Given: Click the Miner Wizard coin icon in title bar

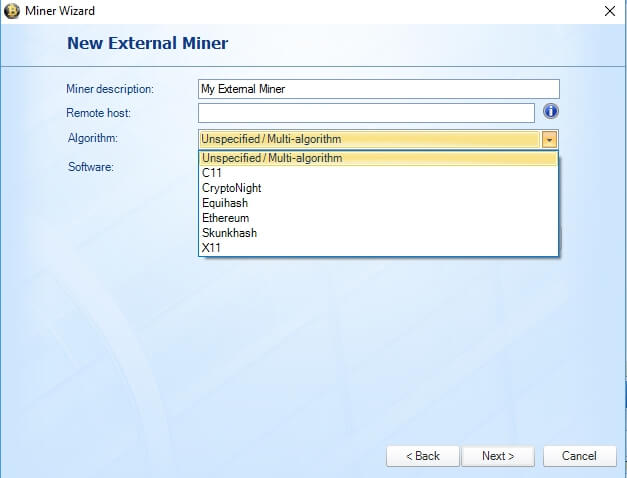Looking at the screenshot, I should (12, 11).
